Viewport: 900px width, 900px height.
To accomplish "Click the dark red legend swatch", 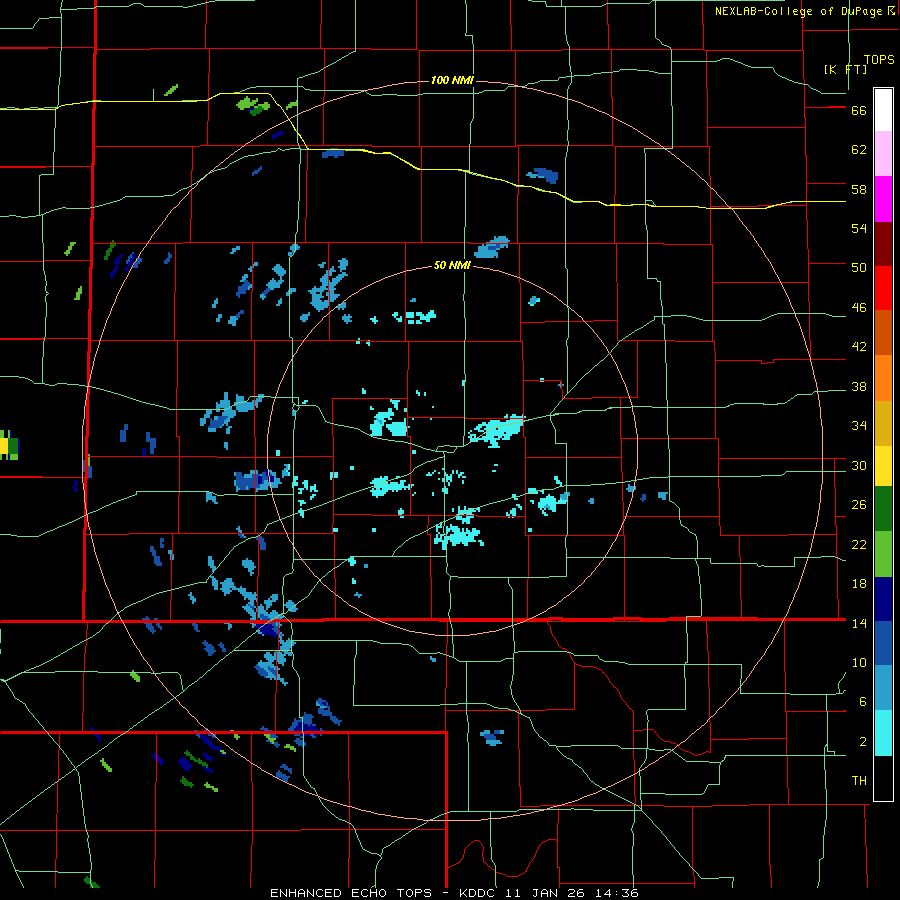I will click(x=883, y=244).
